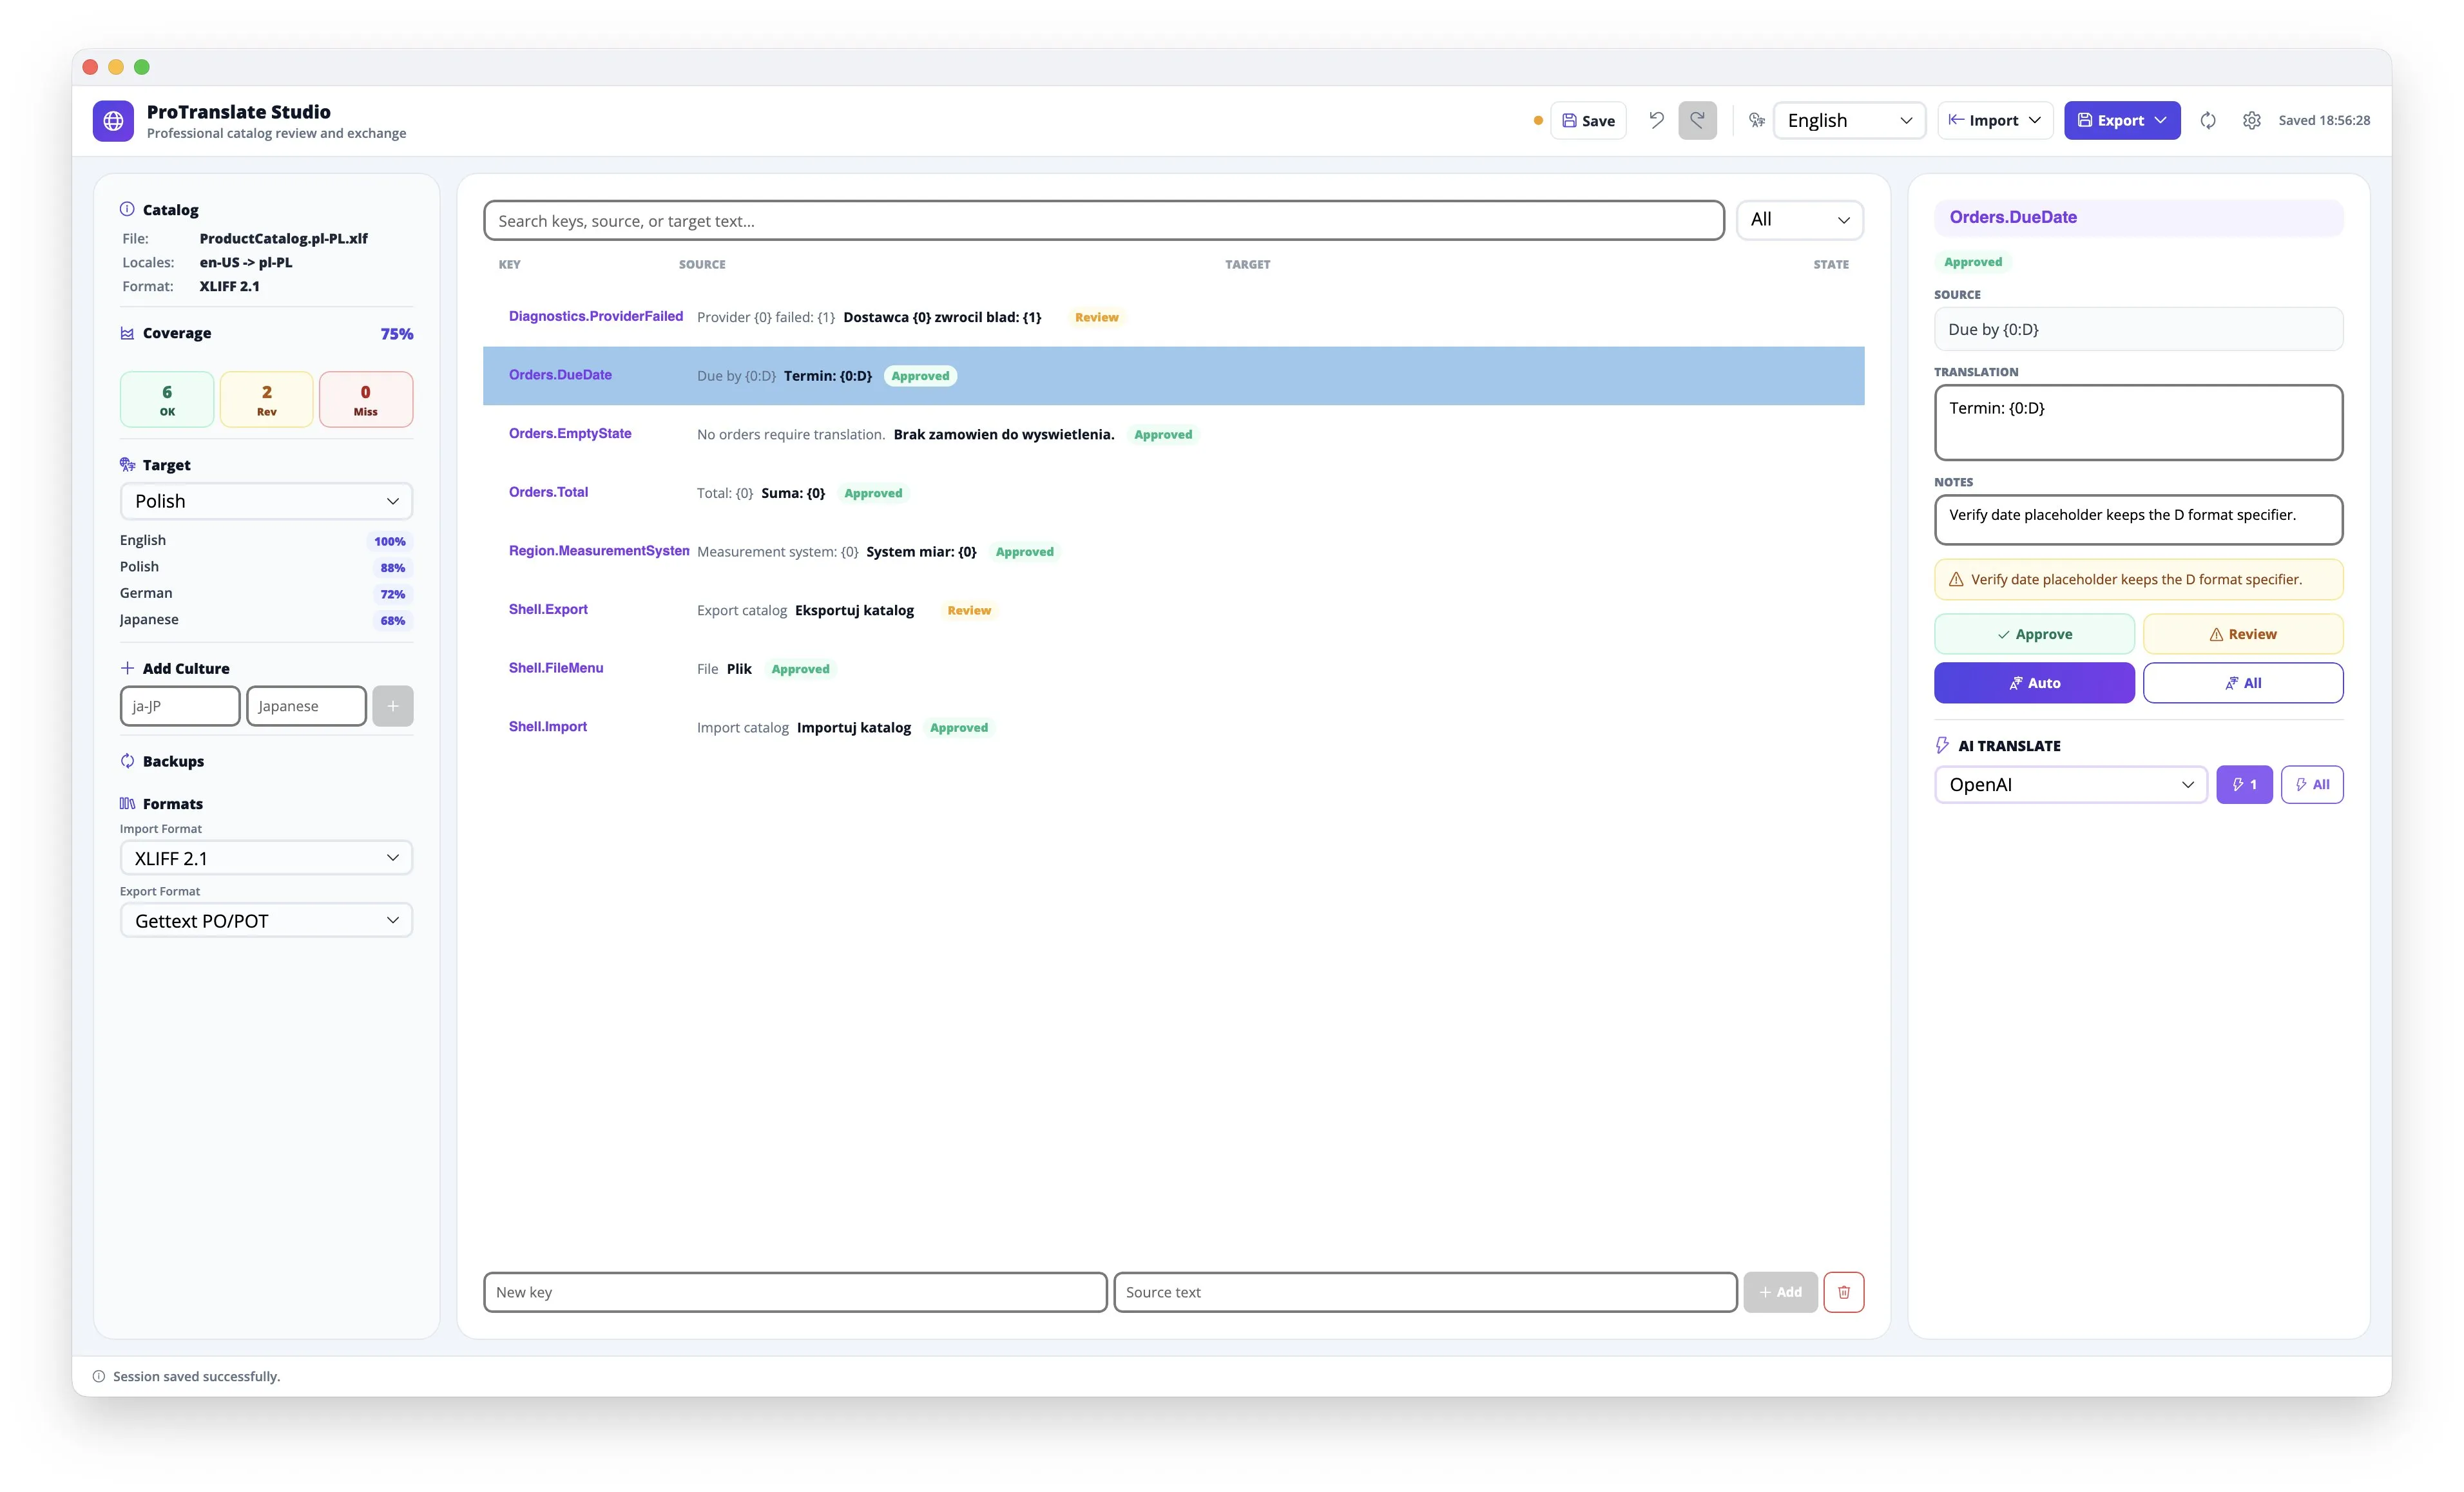Open the Target language Polish dropdown
This screenshot has height=1492, width=2464.
coord(266,501)
